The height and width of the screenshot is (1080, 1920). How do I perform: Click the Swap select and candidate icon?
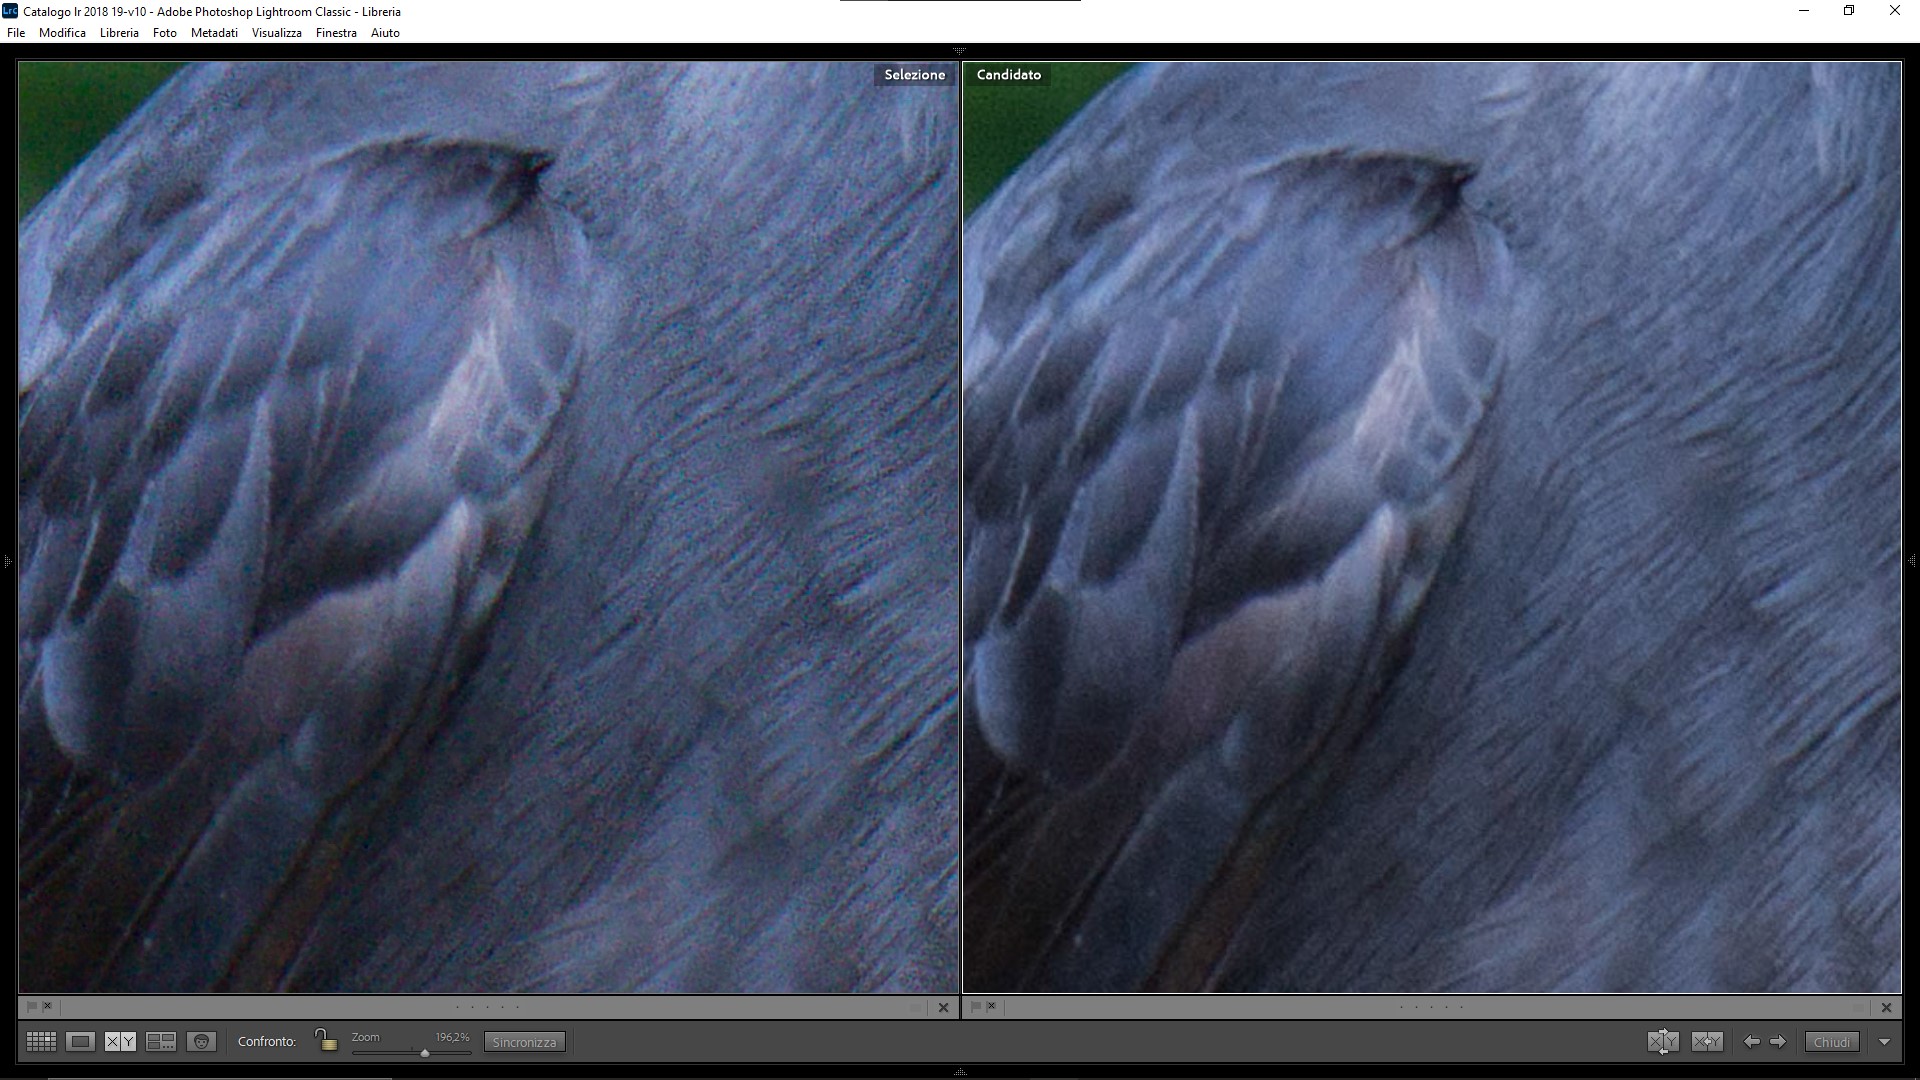[1663, 1042]
